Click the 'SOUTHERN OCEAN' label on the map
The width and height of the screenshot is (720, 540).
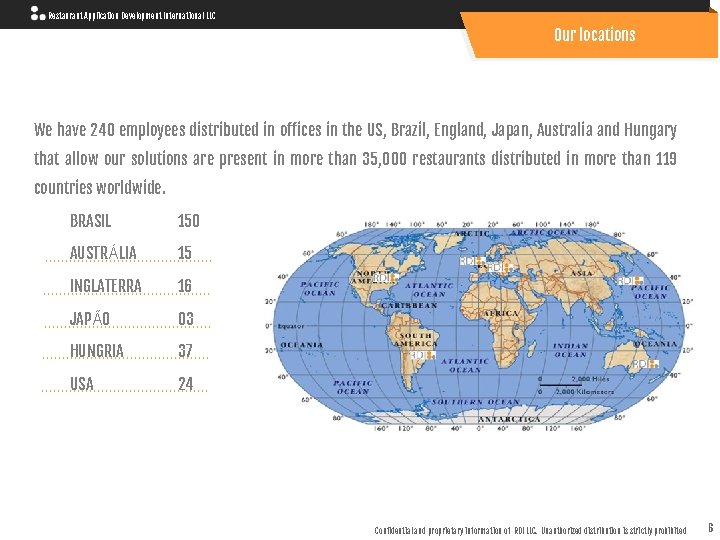475,402
